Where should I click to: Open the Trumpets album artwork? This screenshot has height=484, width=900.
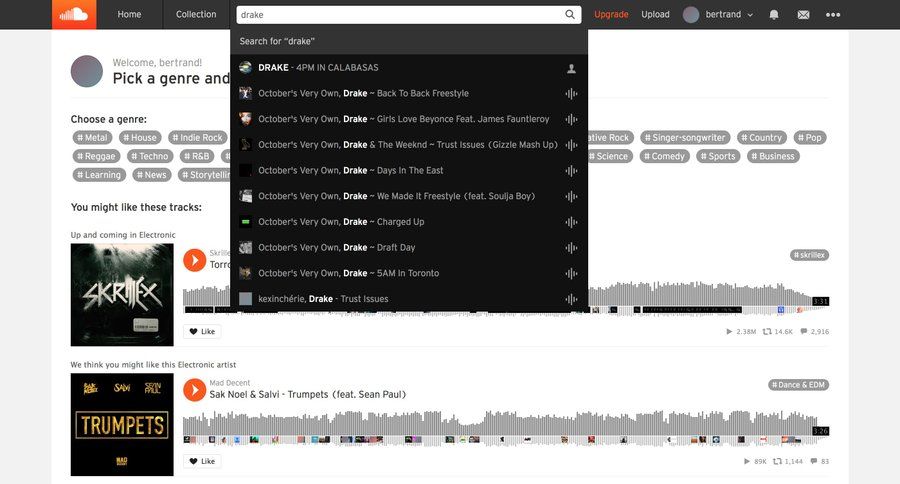click(x=122, y=424)
